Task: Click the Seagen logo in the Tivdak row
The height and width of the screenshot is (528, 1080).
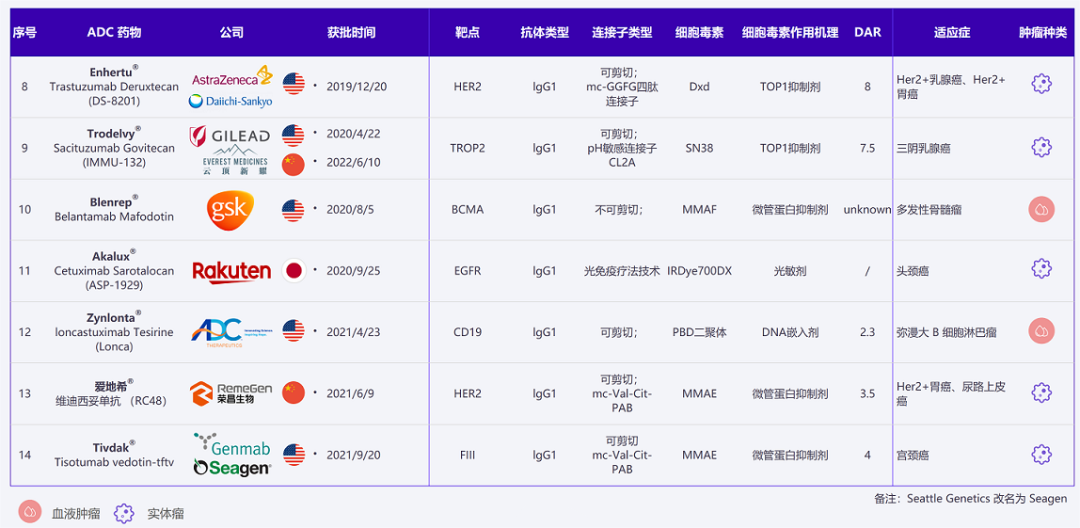Action: coord(231,467)
